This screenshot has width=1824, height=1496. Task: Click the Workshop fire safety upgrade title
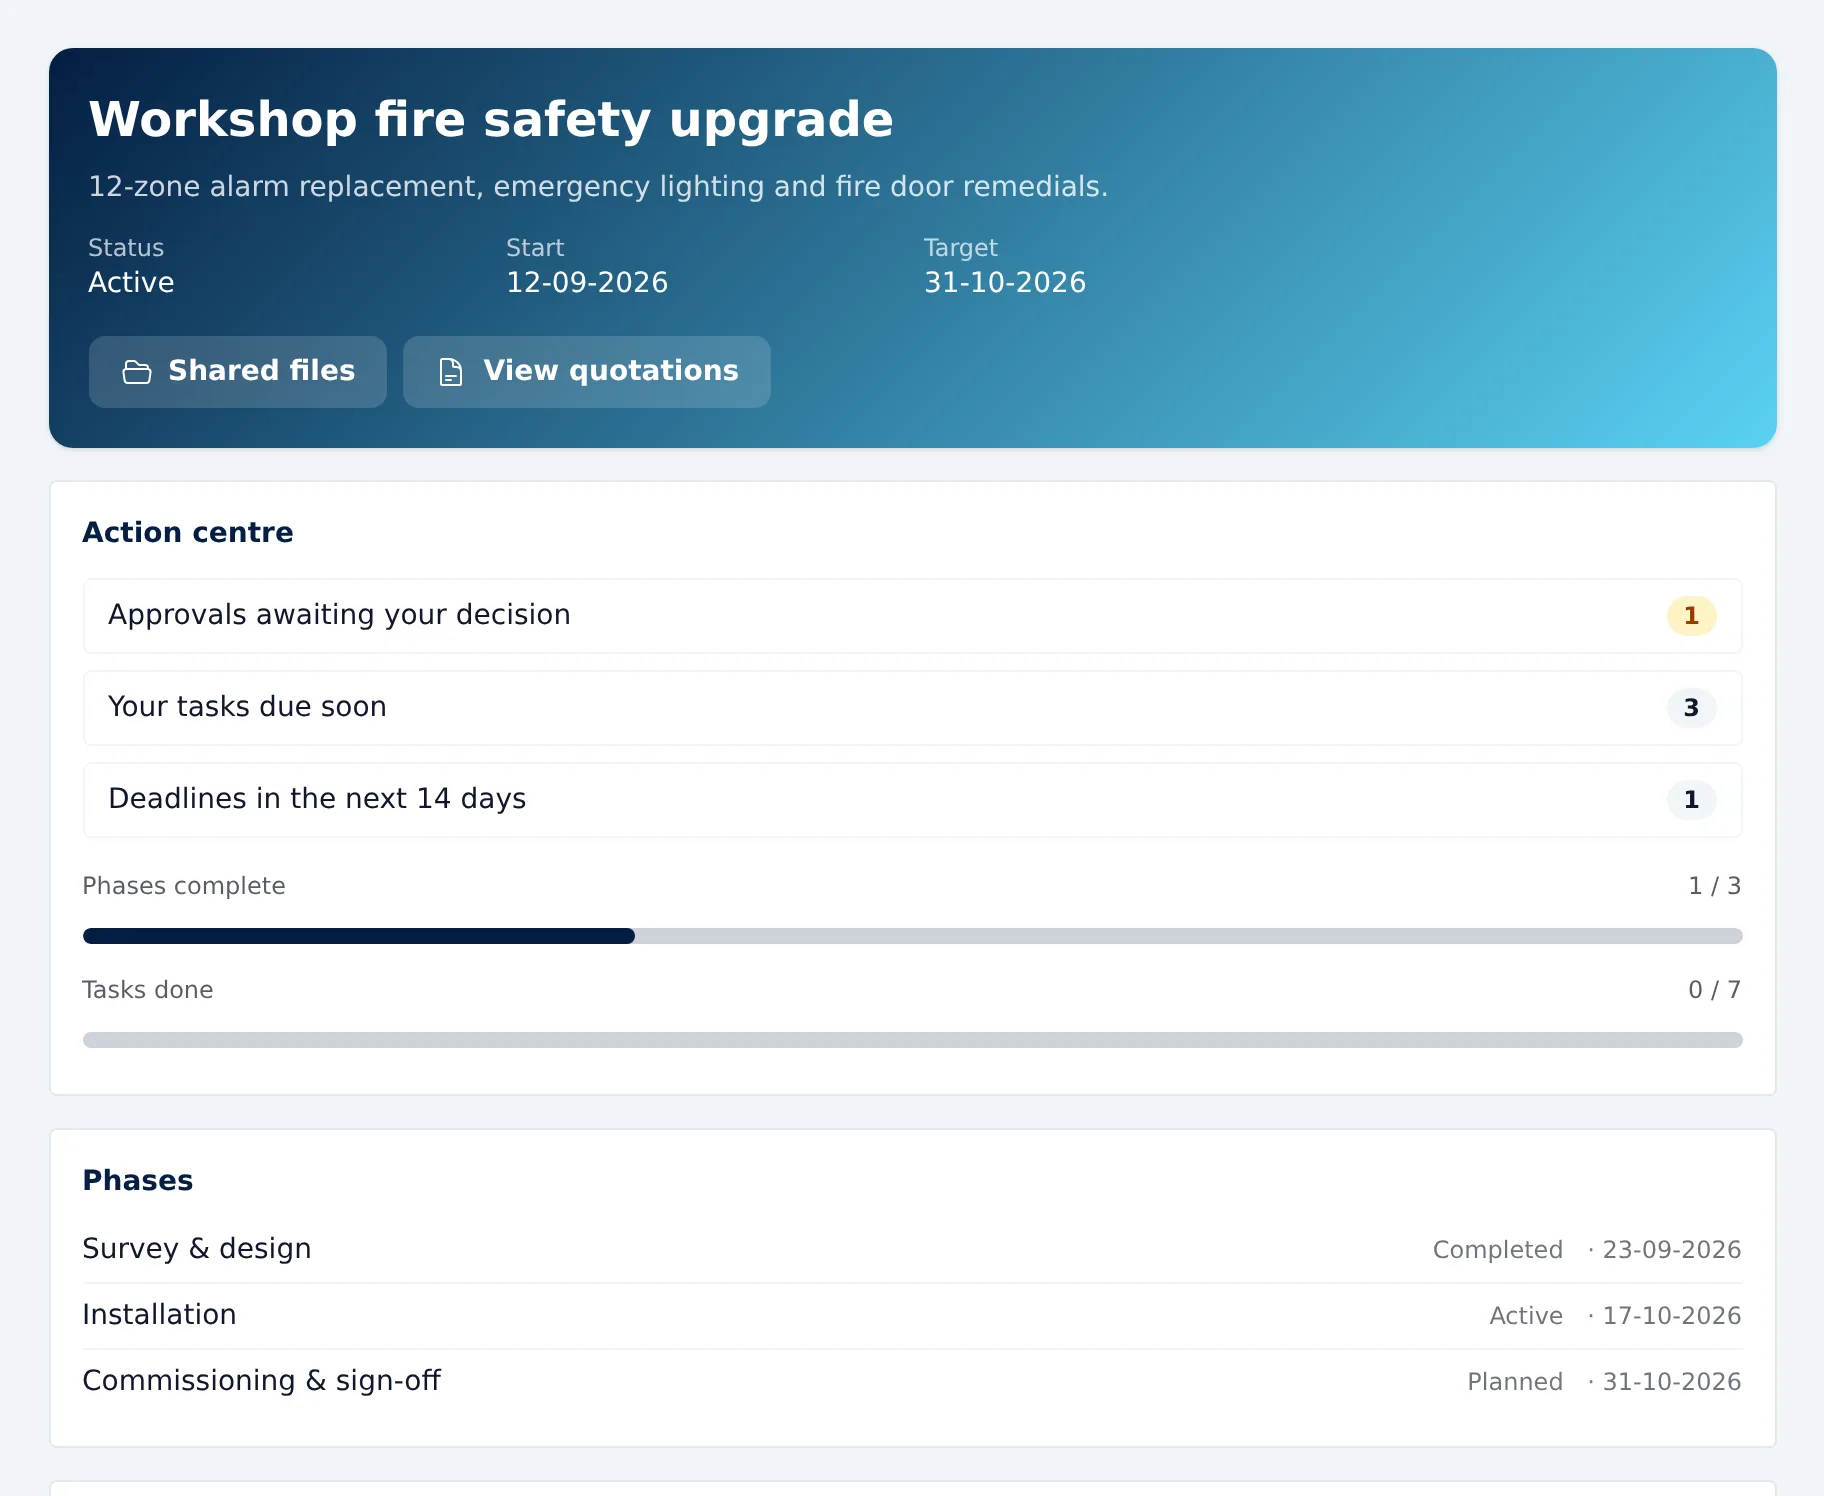pyautogui.click(x=491, y=120)
